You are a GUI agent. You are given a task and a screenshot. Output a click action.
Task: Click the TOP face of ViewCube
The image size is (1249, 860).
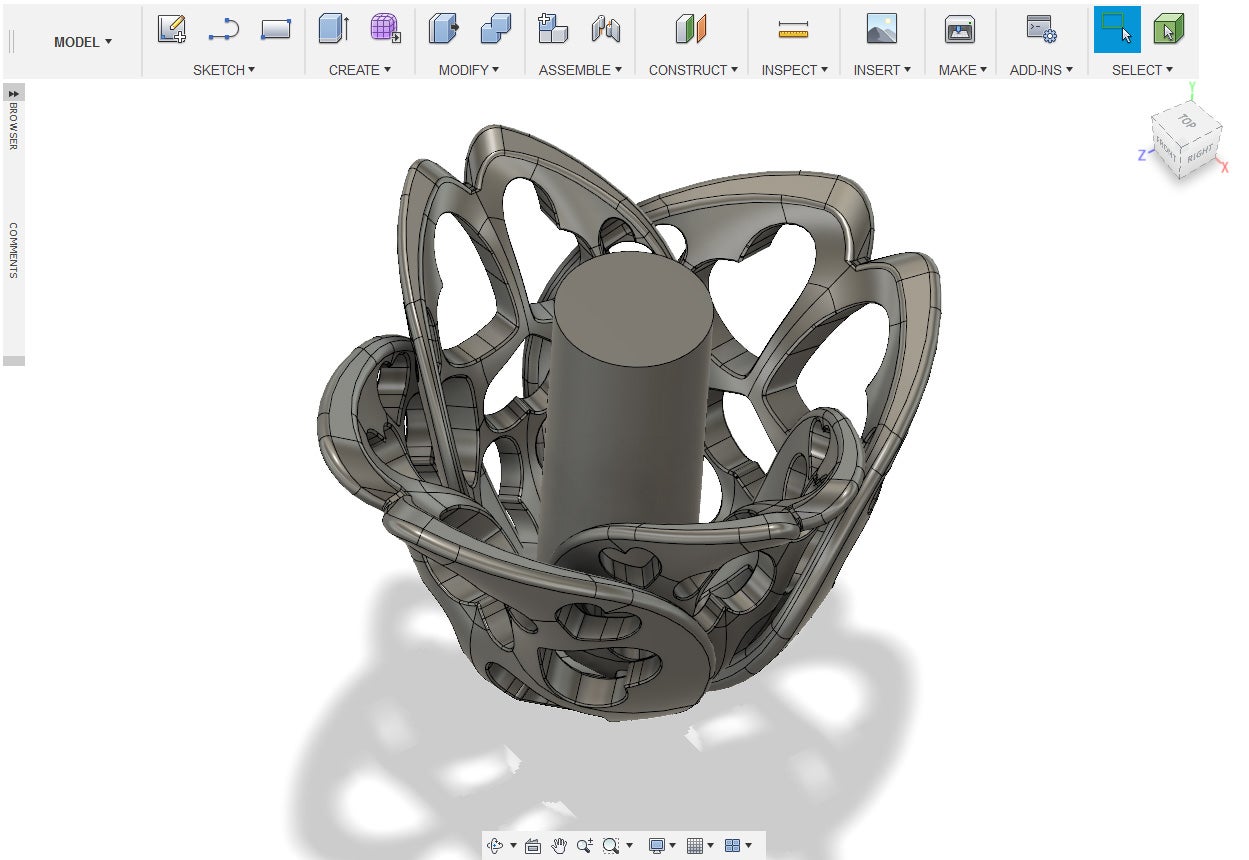pyautogui.click(x=1186, y=122)
